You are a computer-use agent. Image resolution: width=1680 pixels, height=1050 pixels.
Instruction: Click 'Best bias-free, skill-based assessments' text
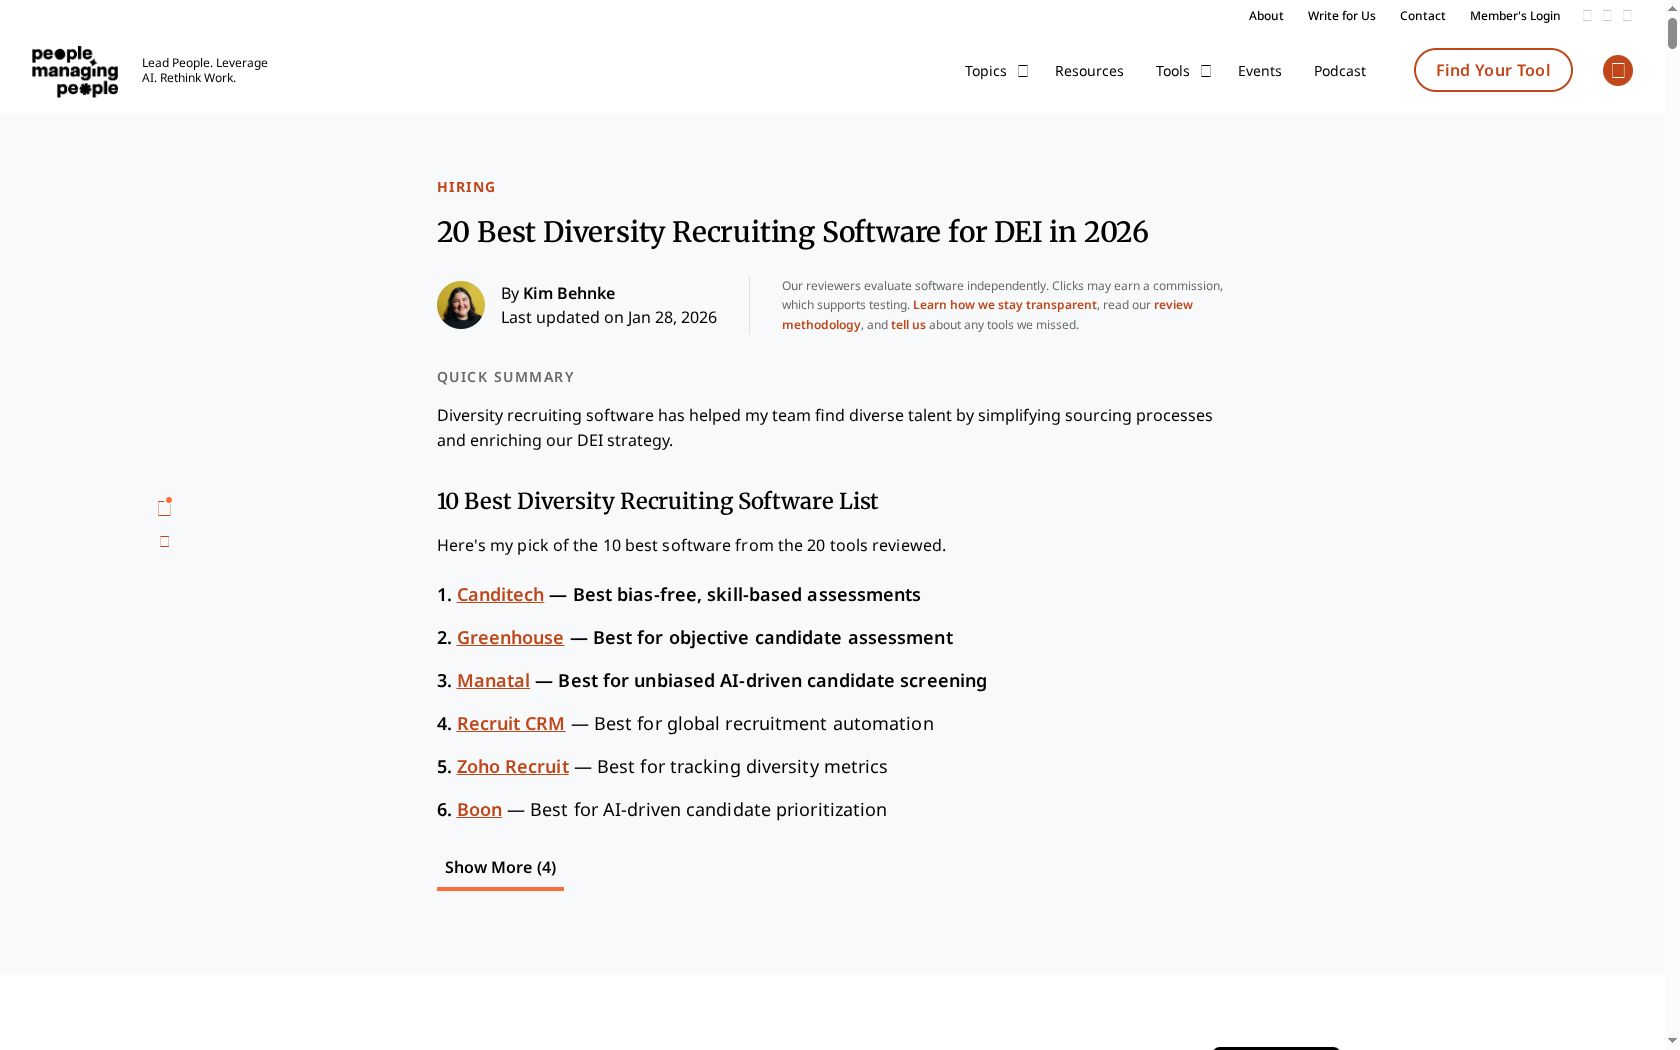coord(747,594)
